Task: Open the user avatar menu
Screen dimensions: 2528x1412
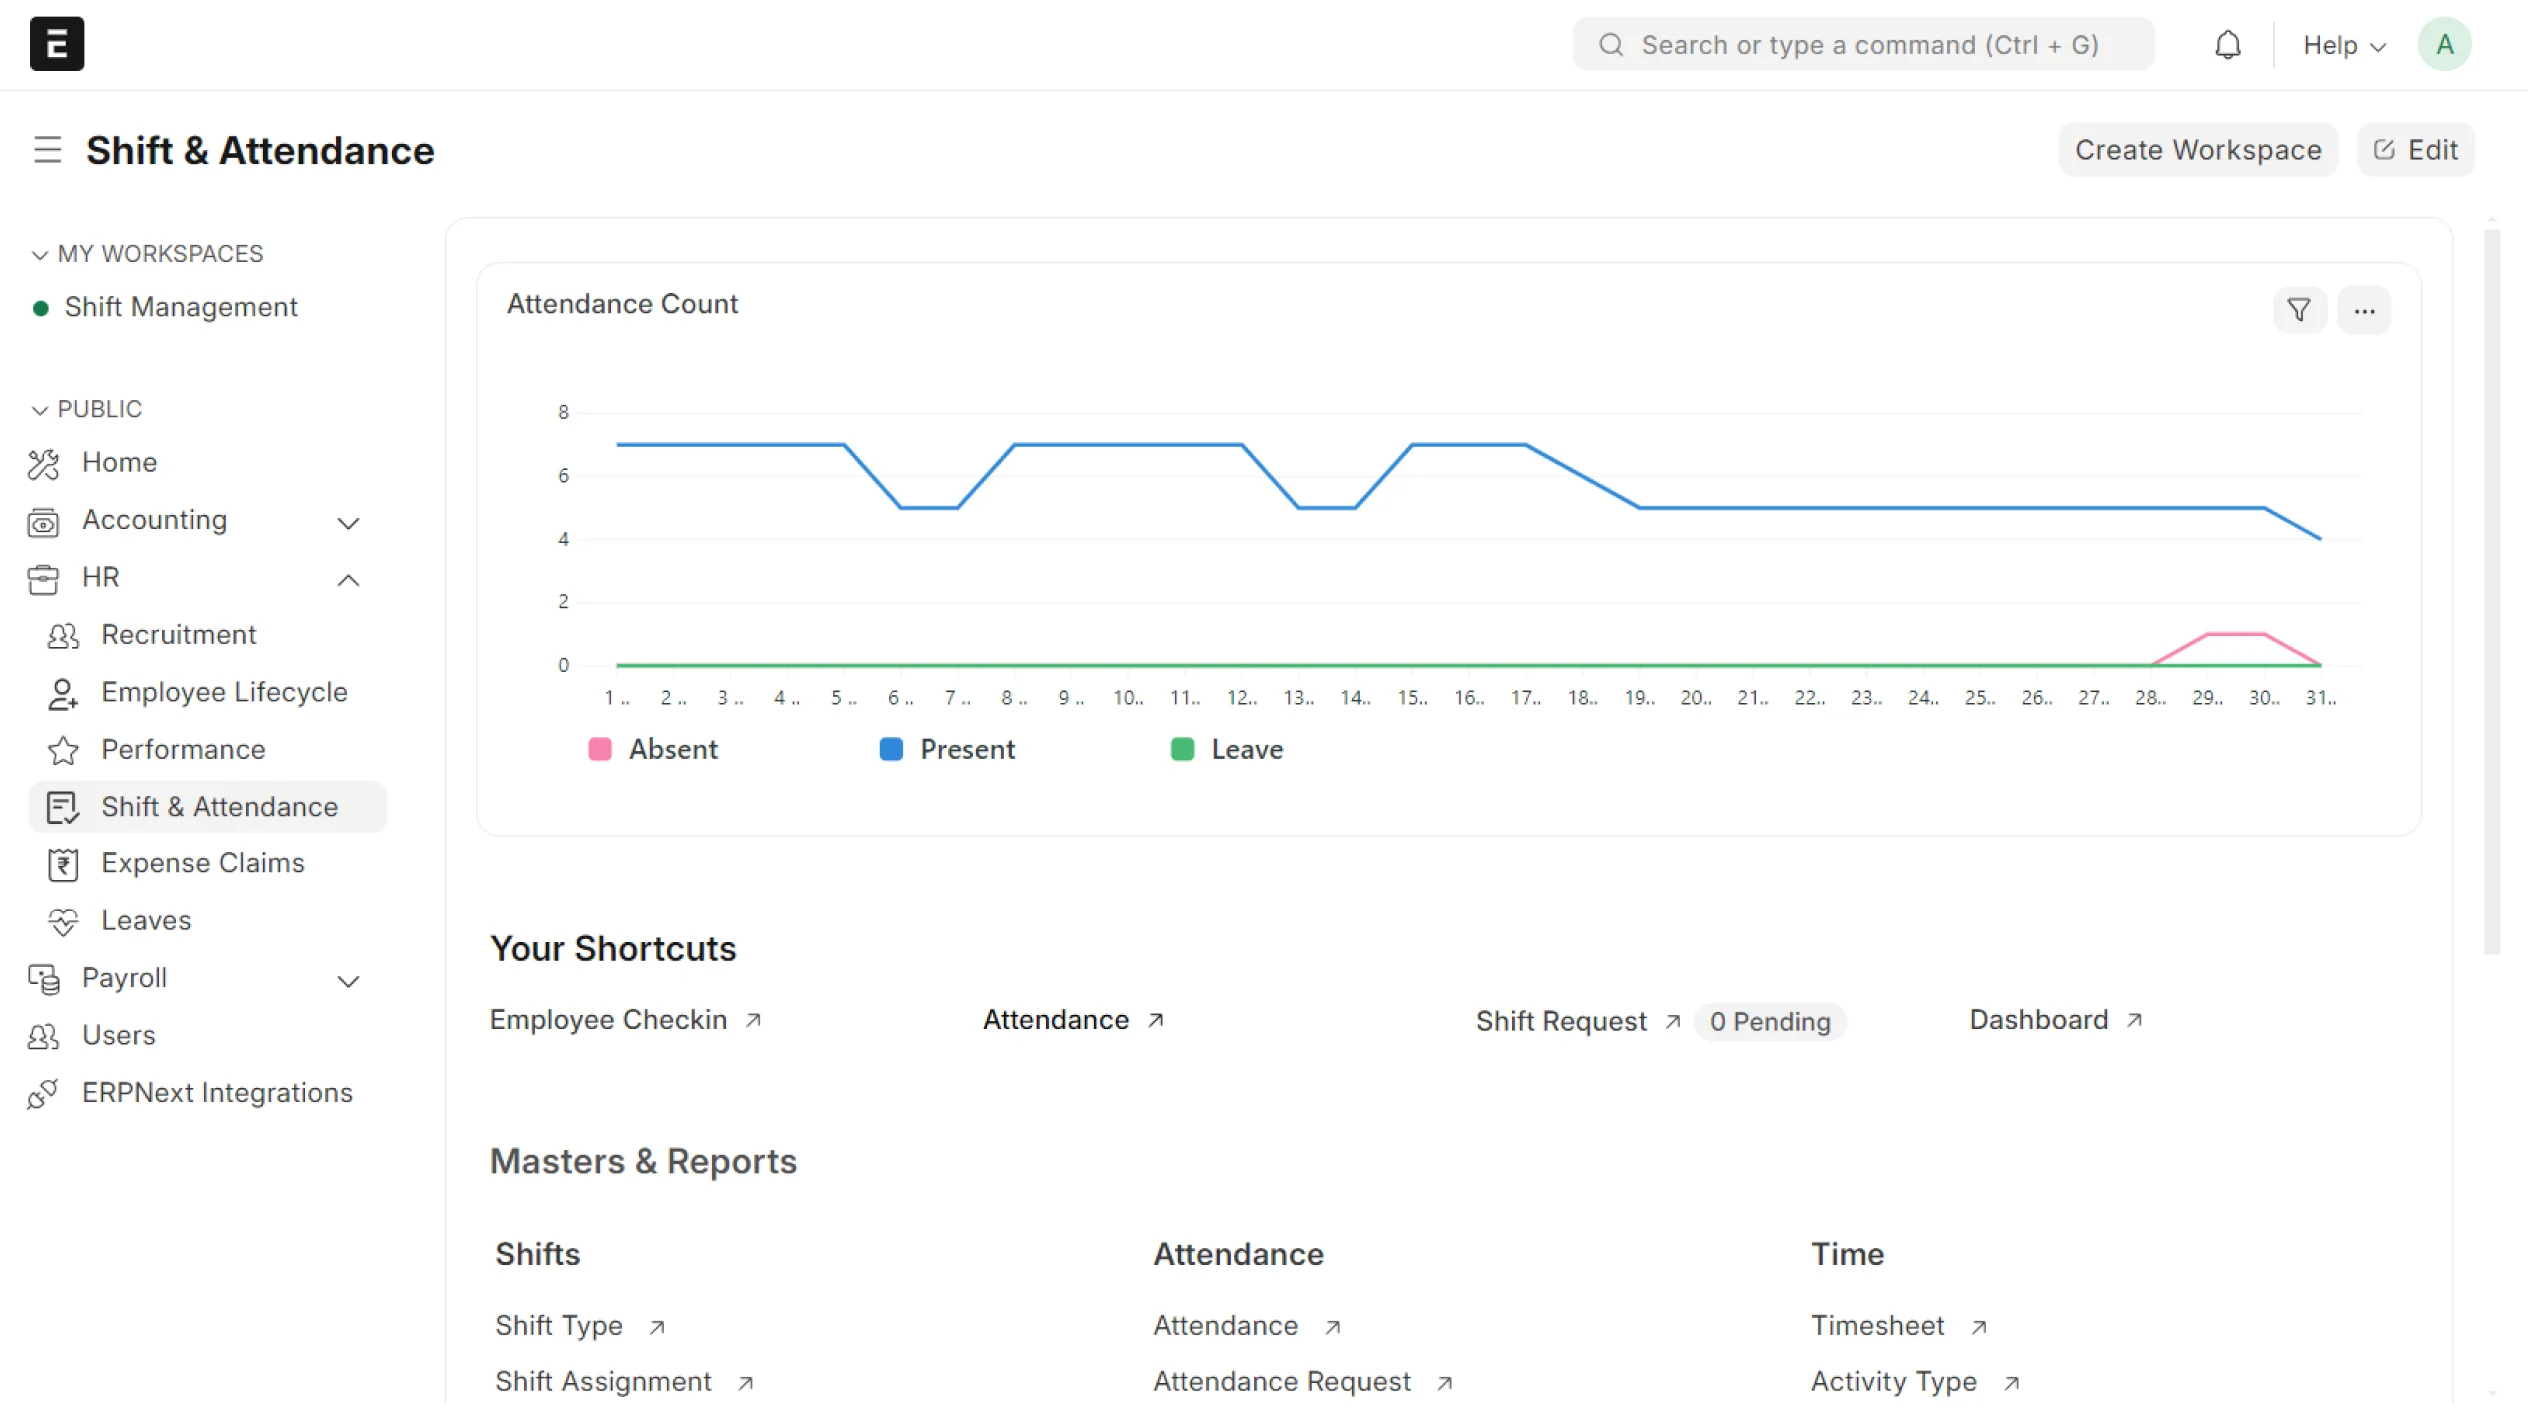Action: (2444, 45)
